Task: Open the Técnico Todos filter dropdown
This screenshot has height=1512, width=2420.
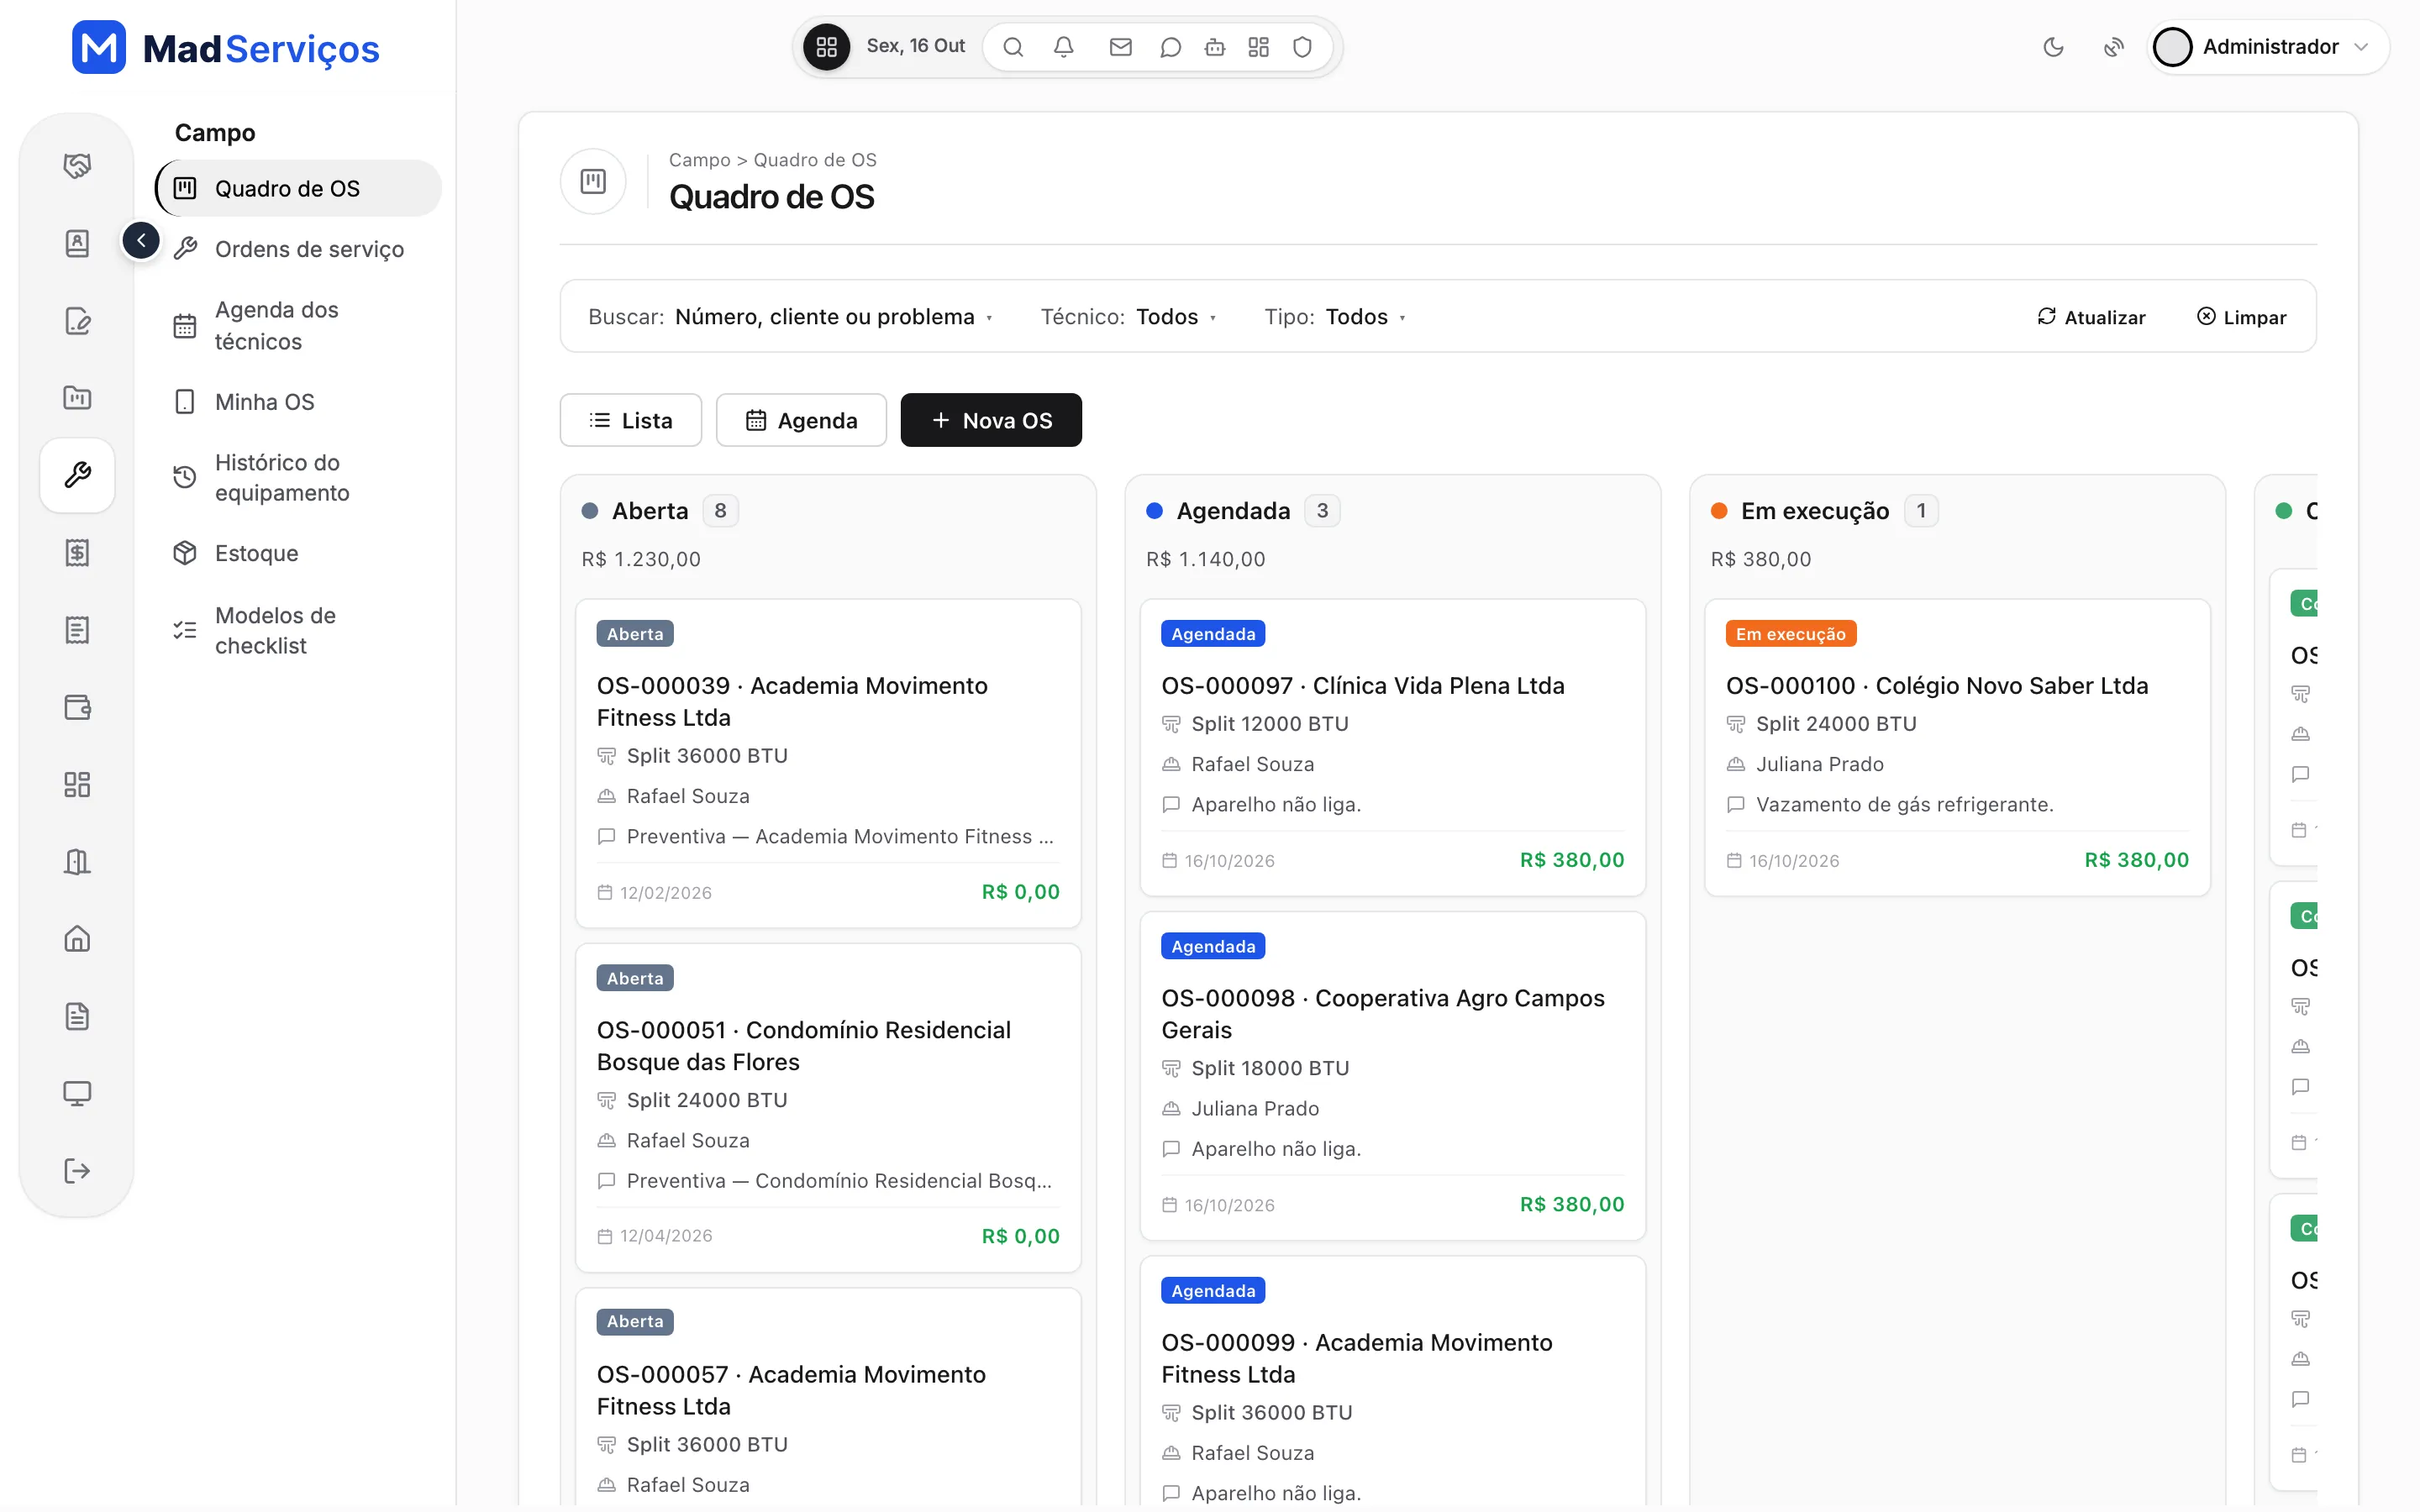Action: (1128, 317)
